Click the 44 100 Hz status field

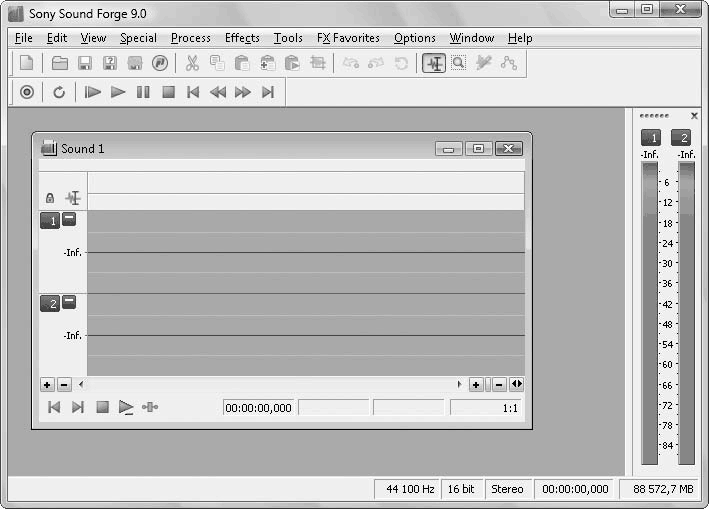pyautogui.click(x=408, y=489)
